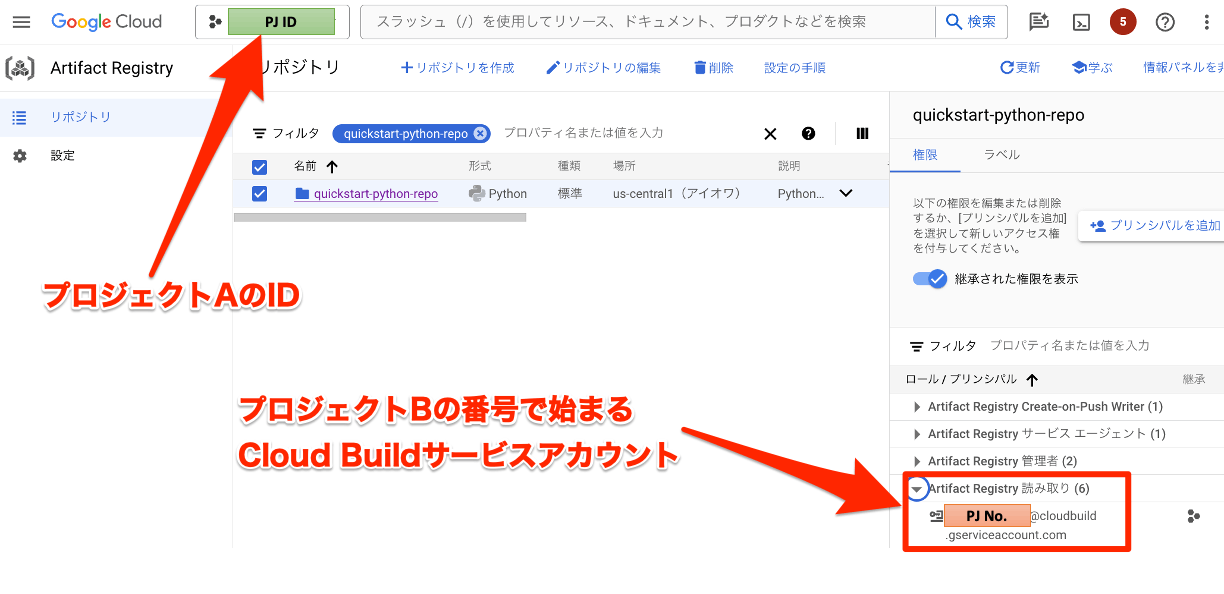Click the 形式 column header

480,166
